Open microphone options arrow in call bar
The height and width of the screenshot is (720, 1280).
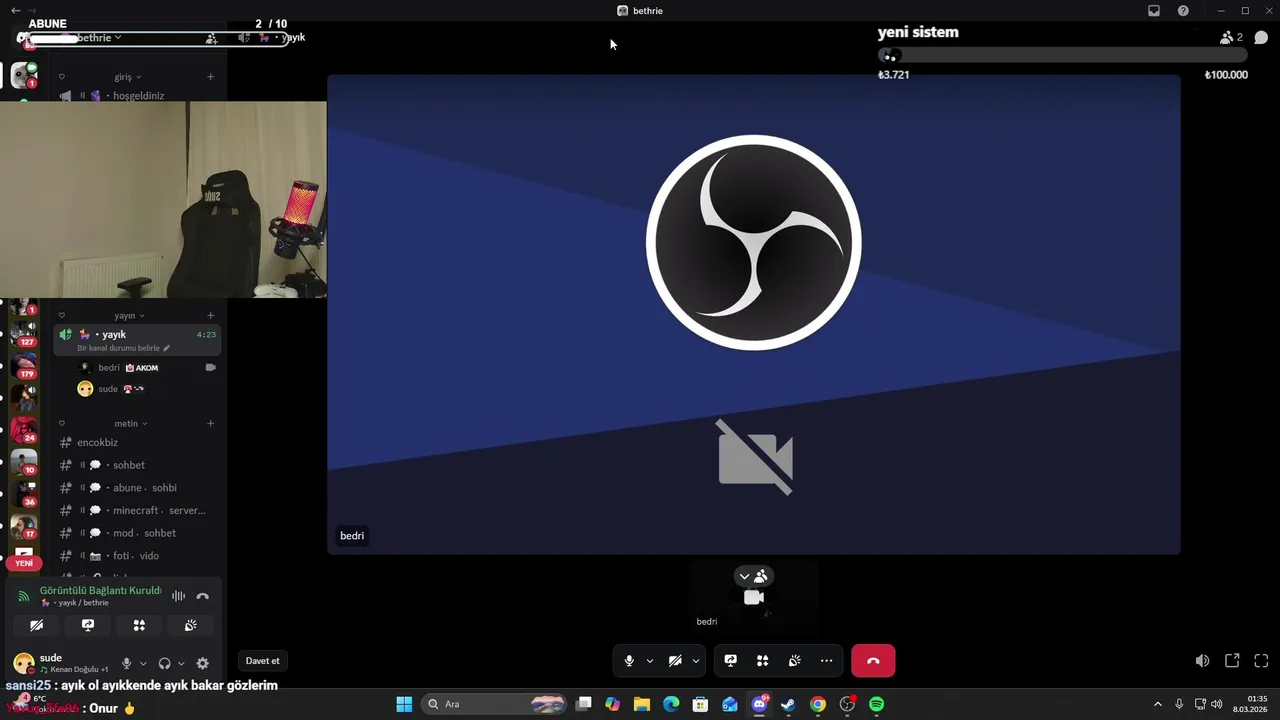[x=650, y=661]
